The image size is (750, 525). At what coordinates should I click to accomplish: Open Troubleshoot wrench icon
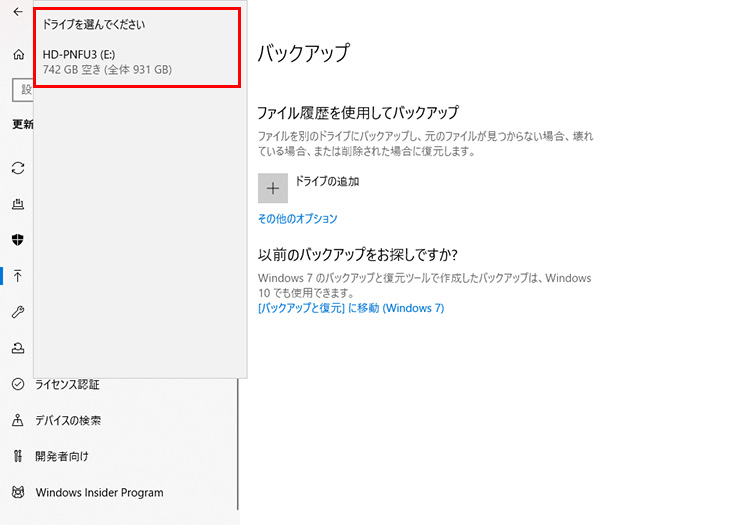[x=17, y=312]
